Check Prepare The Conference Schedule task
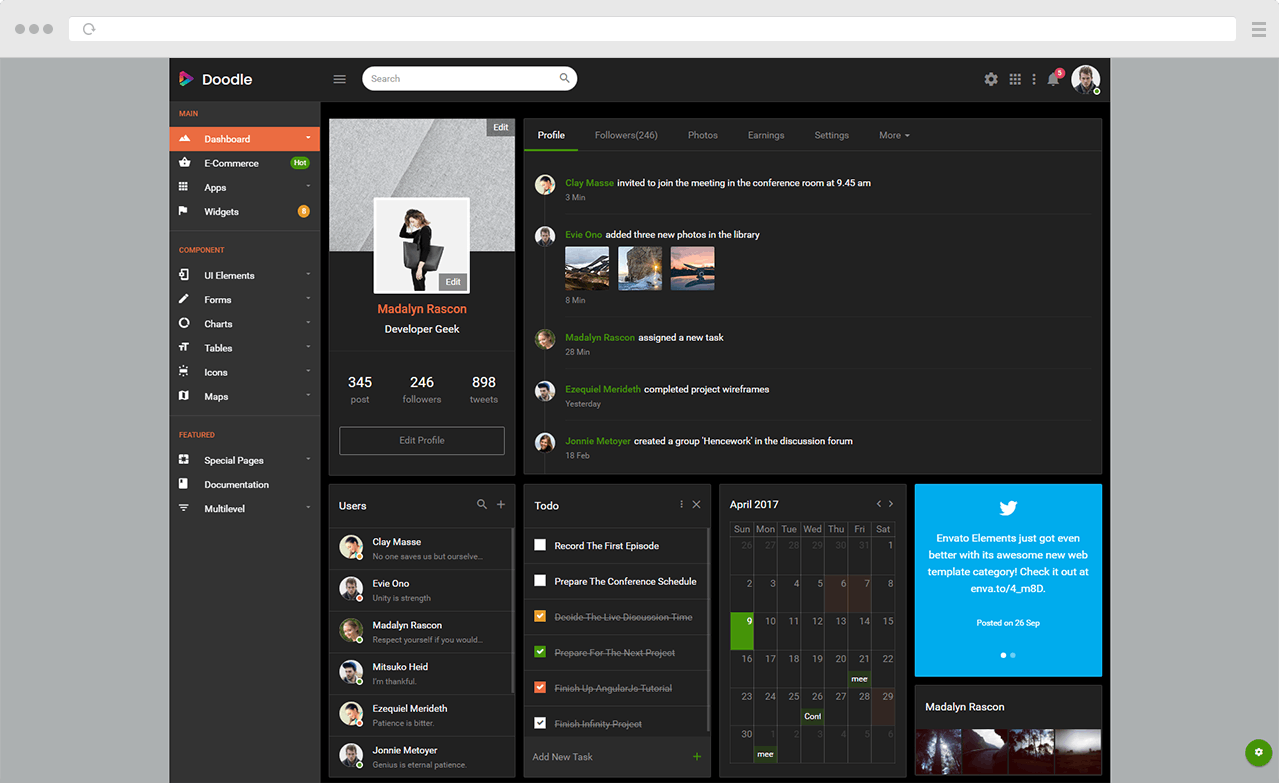The width and height of the screenshot is (1279, 783). (540, 580)
